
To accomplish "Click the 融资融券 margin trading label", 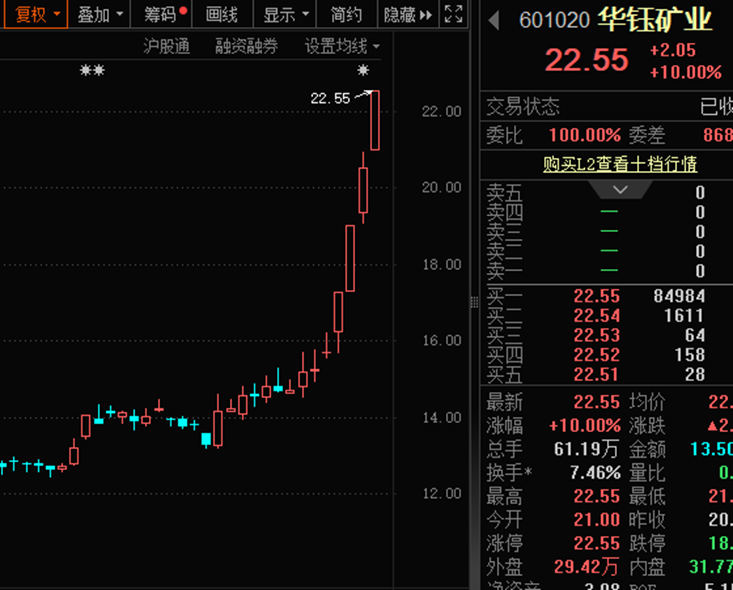I will pos(247,46).
